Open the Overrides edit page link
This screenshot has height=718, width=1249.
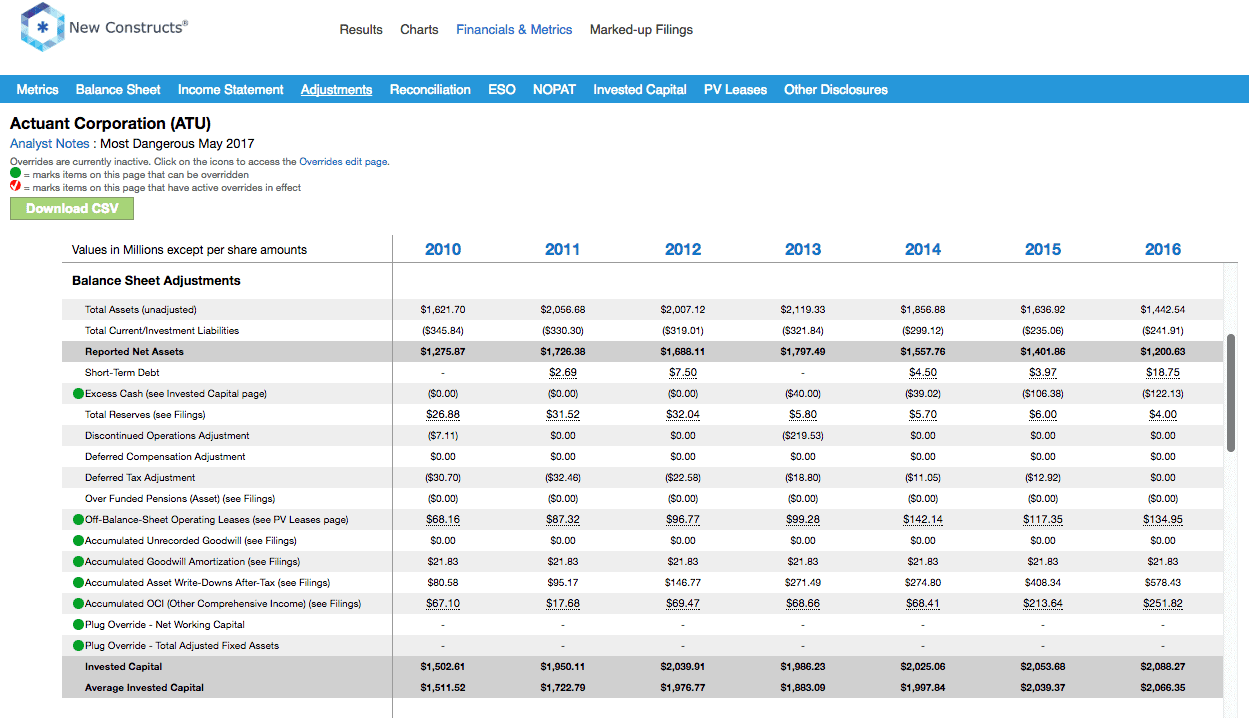point(343,161)
